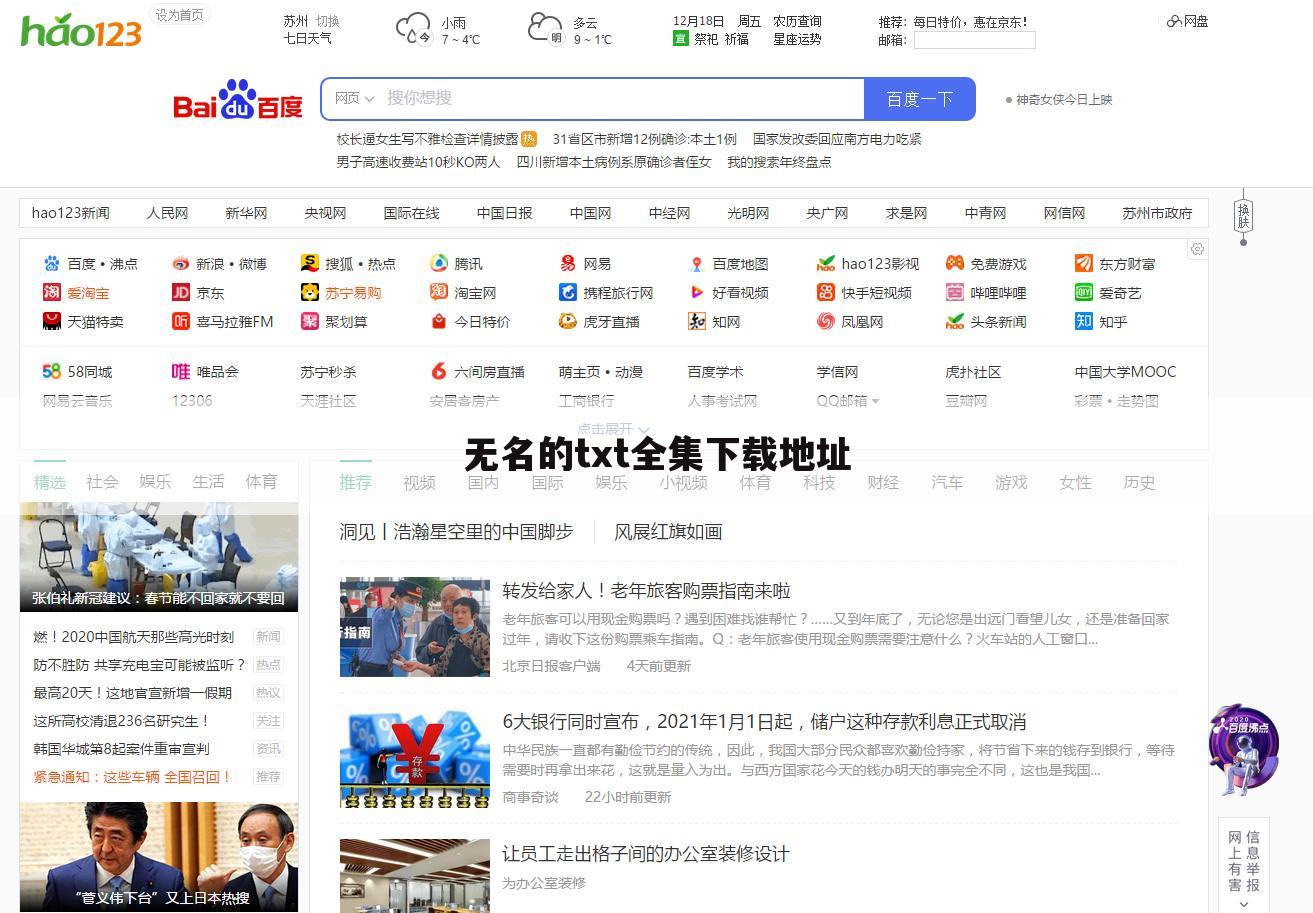Open article 转发给家人！老年旅客购票指南来啦
1313x913 pixels.
coord(647,591)
